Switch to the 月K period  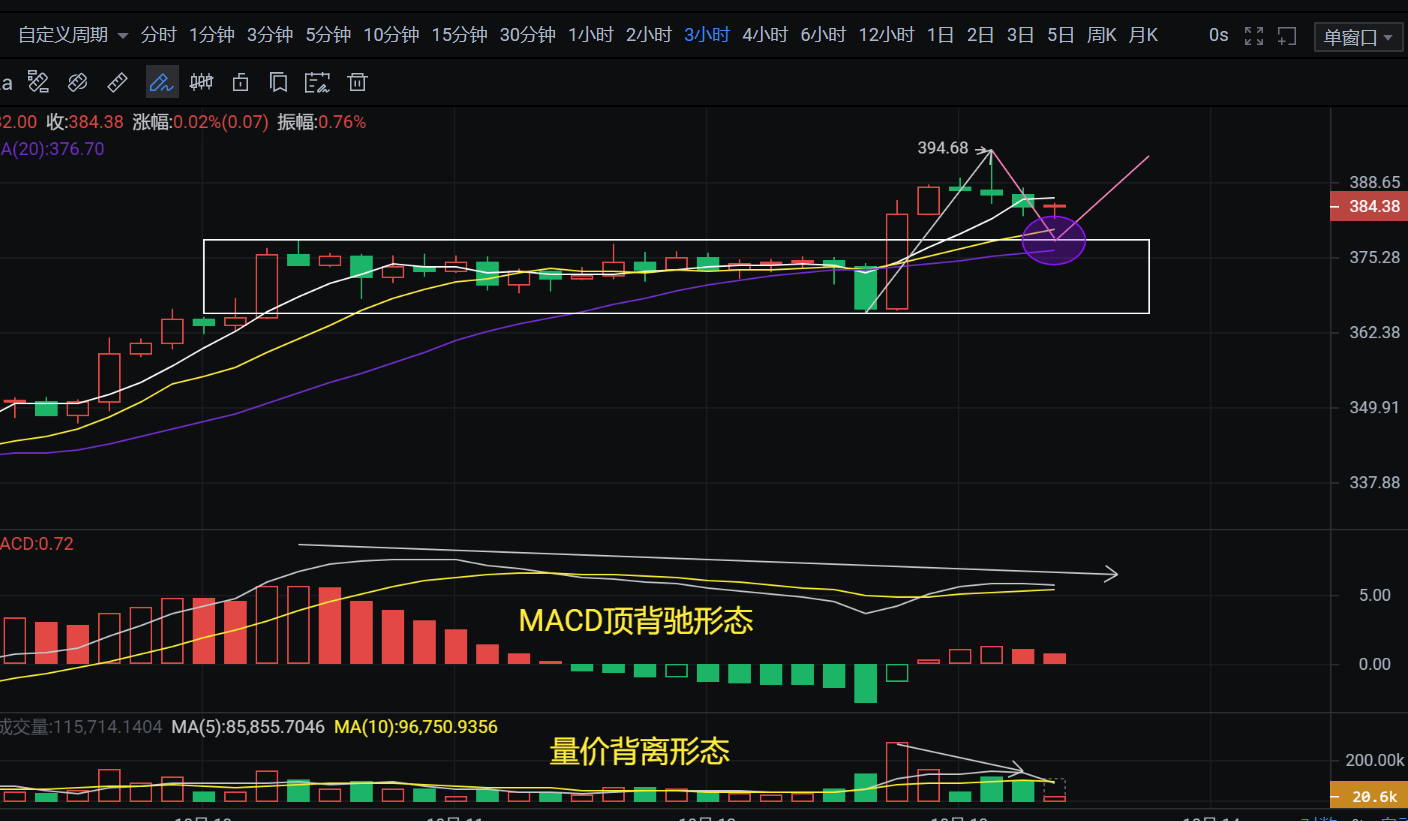1143,35
